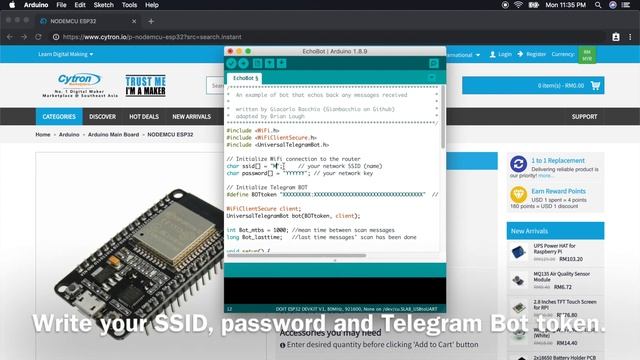Open UPS Power HAT for Raspberry Pi product

554,249
